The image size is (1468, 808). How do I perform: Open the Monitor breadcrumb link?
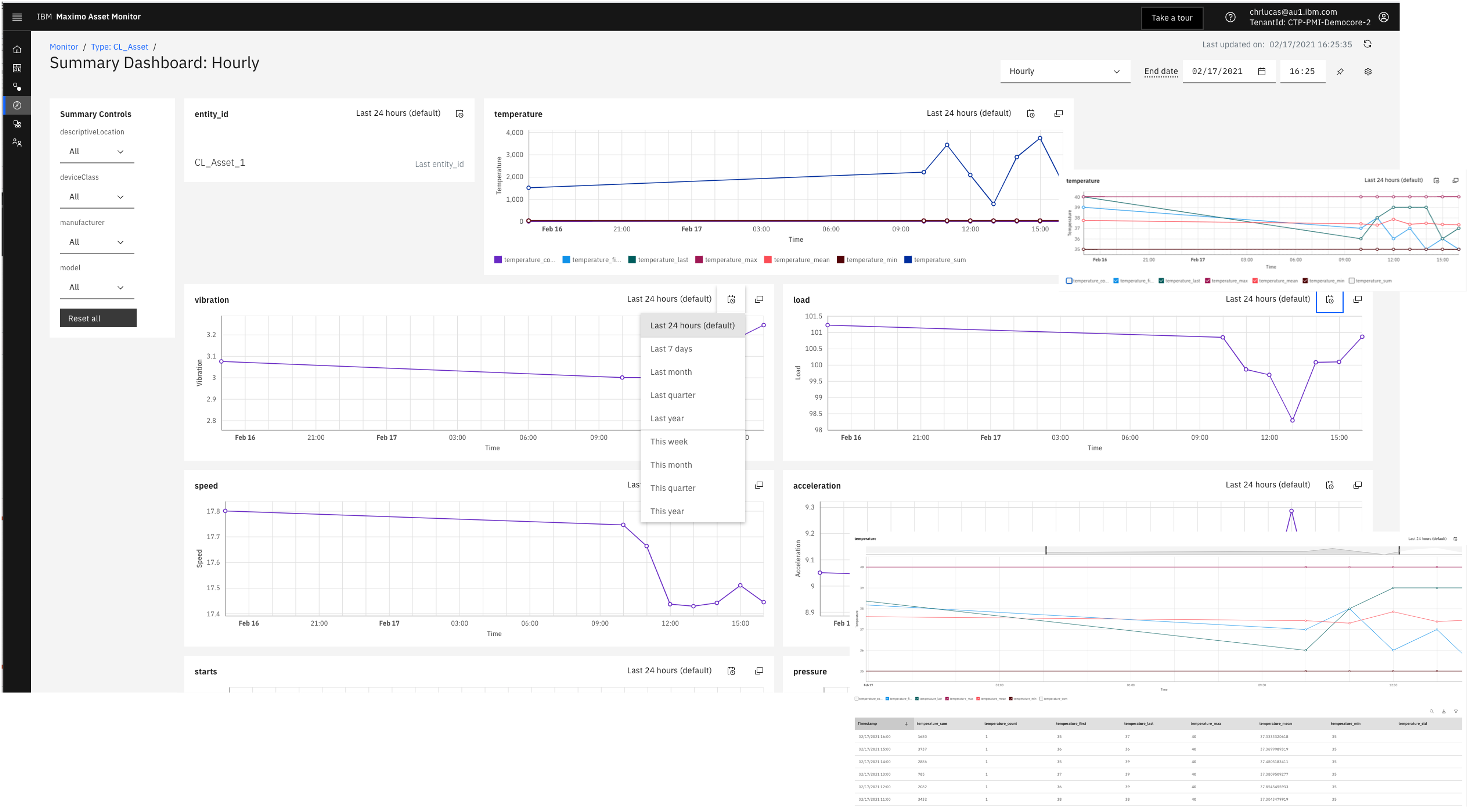(63, 46)
